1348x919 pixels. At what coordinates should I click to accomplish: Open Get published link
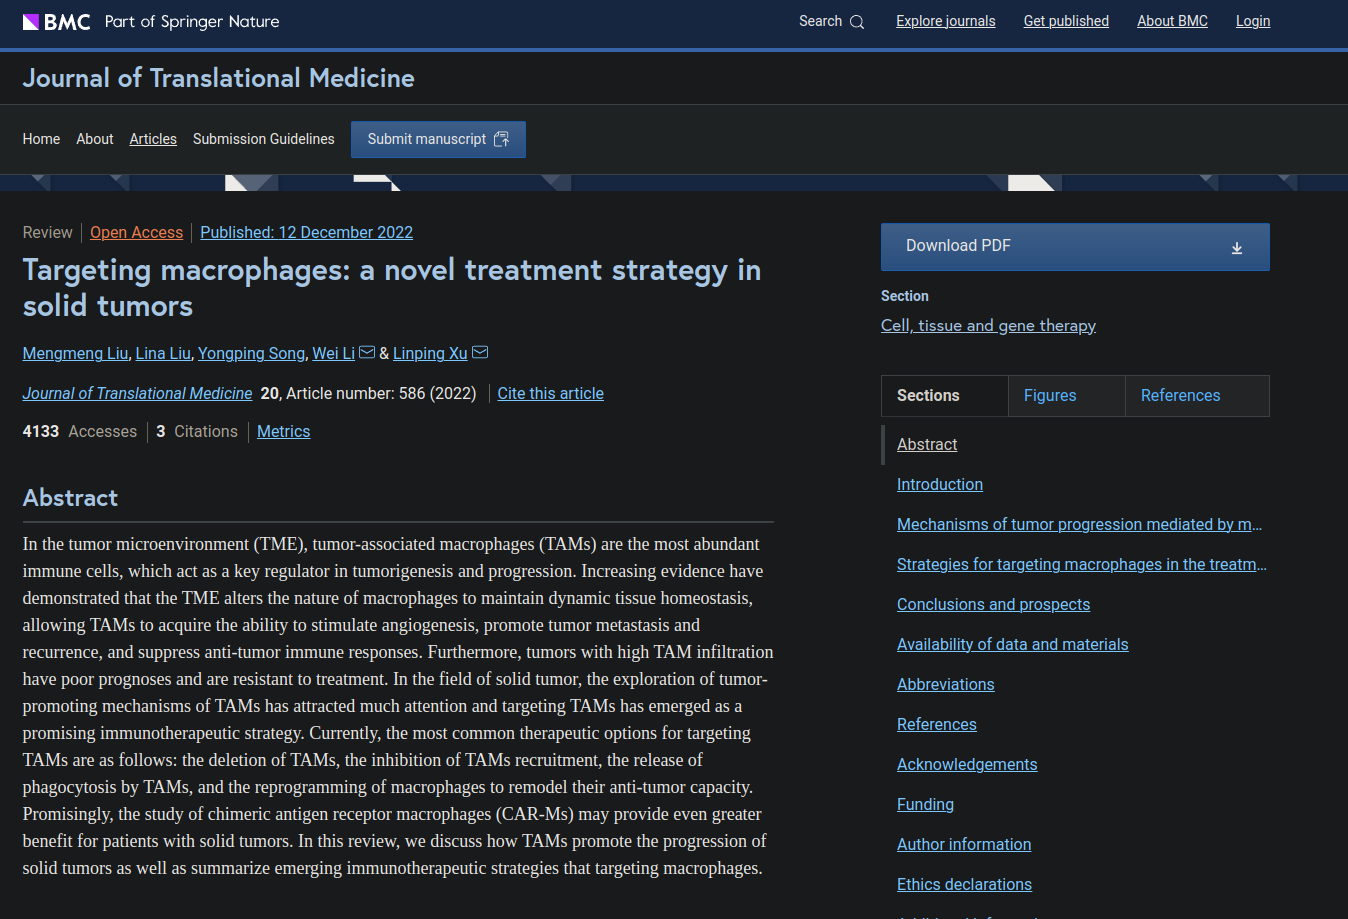(1066, 21)
